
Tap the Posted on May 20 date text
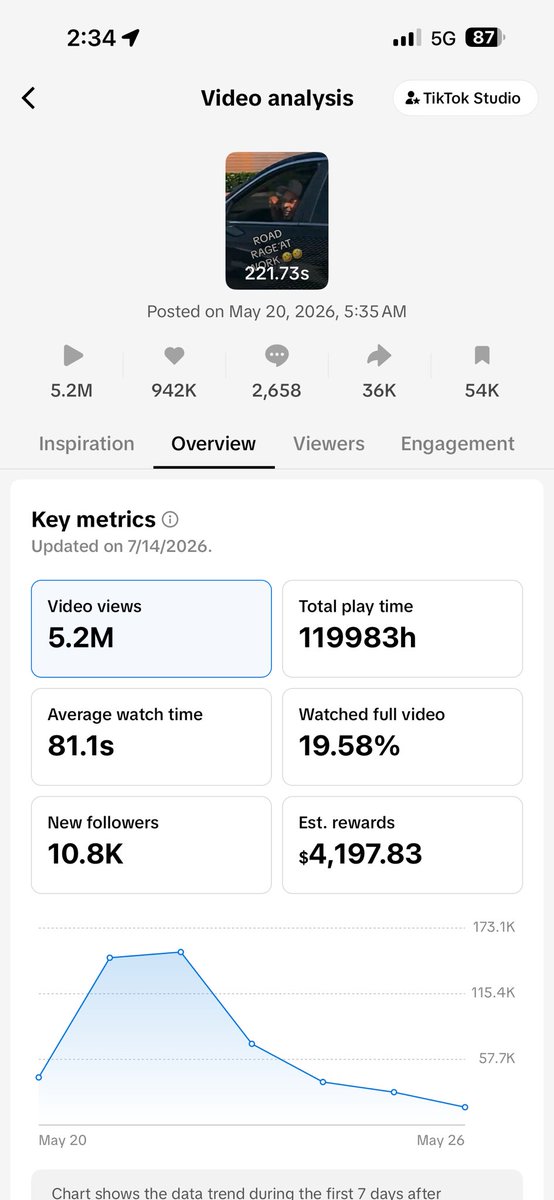coord(277,311)
